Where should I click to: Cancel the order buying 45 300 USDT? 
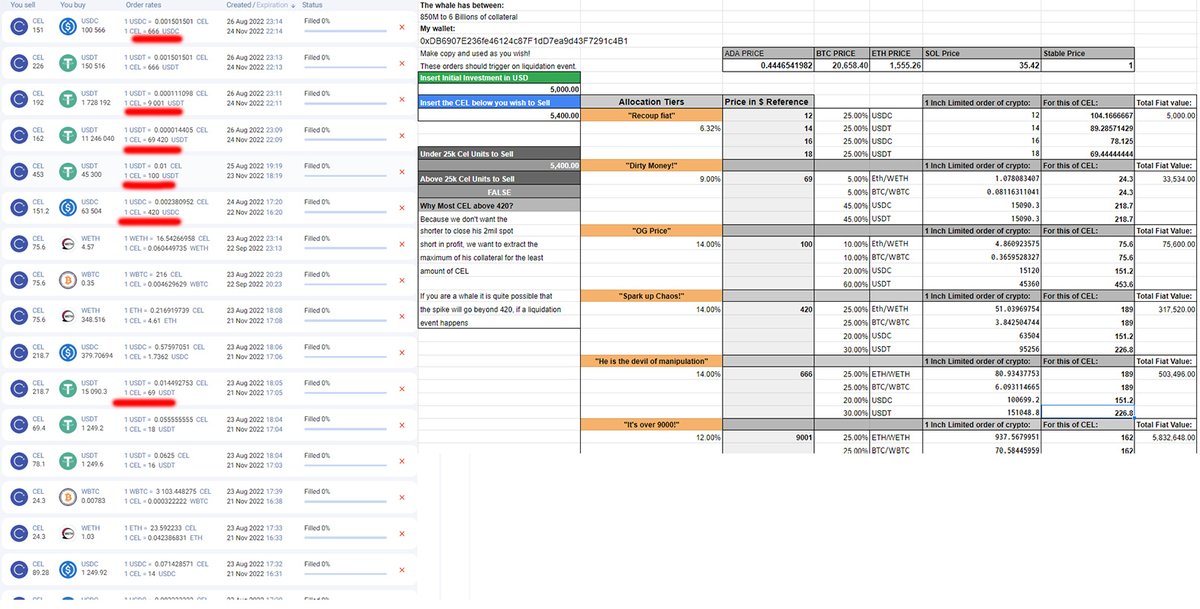(x=401, y=171)
